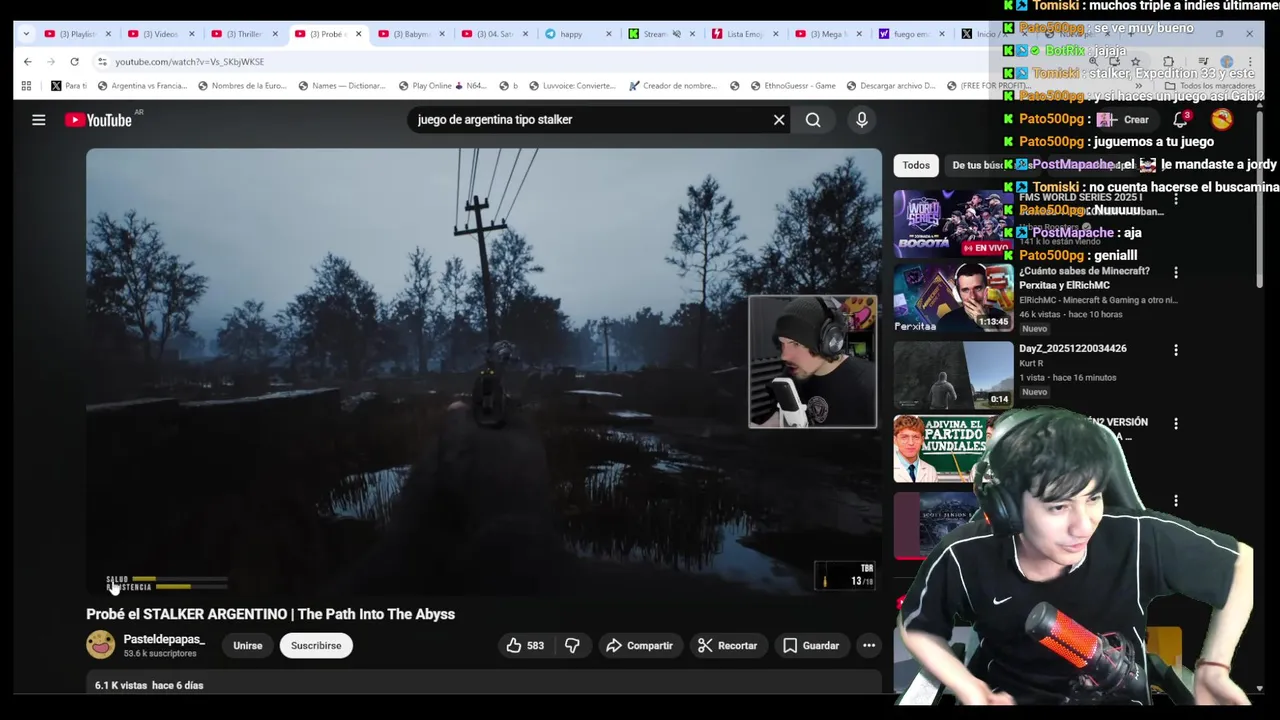This screenshot has height=720, width=1280.
Task: Save video using Guardar
Action: (x=811, y=646)
